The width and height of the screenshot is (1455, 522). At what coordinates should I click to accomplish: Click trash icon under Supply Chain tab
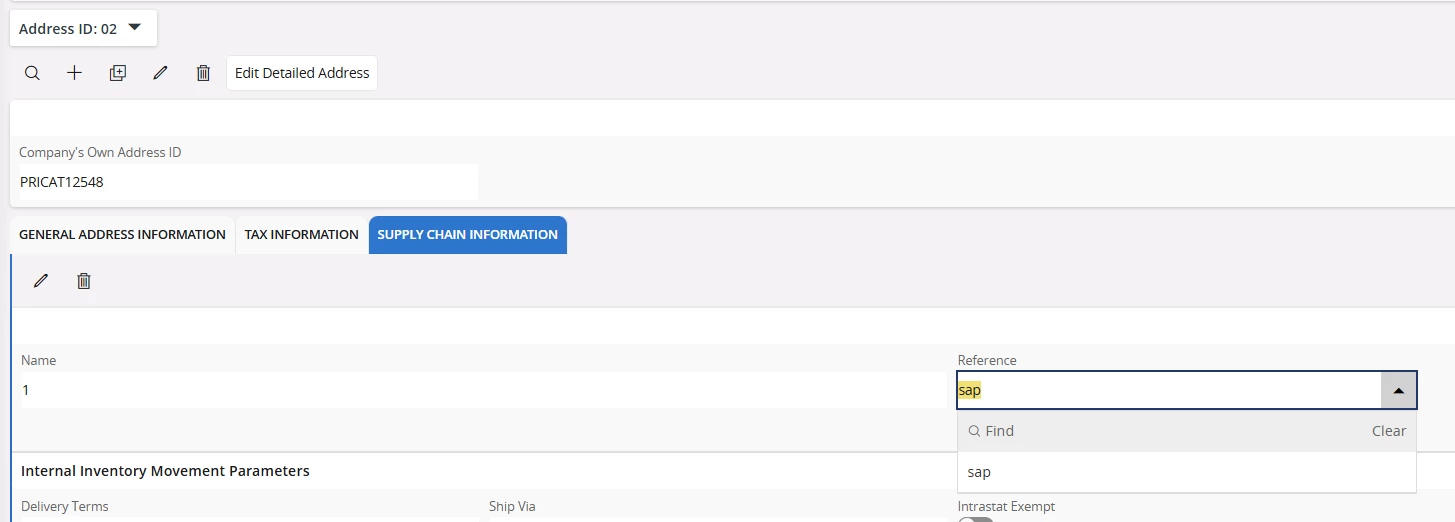[84, 281]
